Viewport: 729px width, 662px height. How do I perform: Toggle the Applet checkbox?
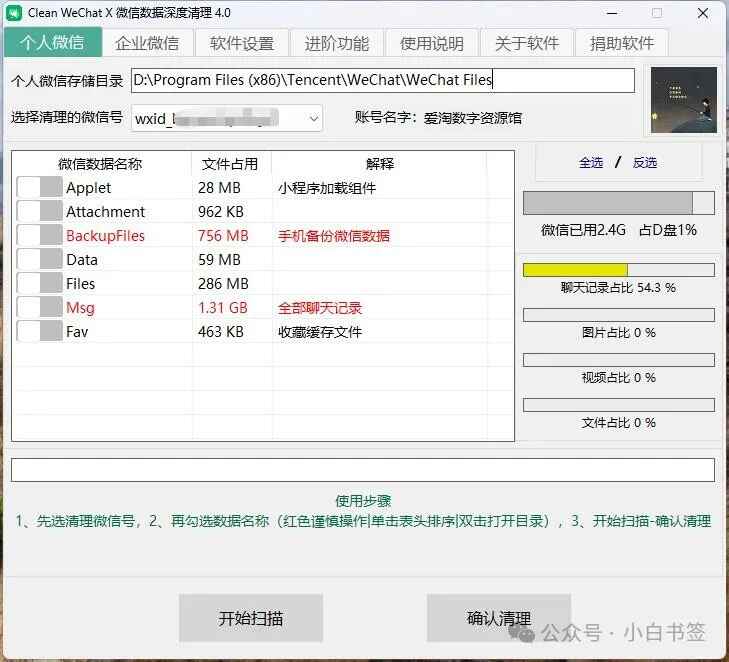pyautogui.click(x=39, y=187)
